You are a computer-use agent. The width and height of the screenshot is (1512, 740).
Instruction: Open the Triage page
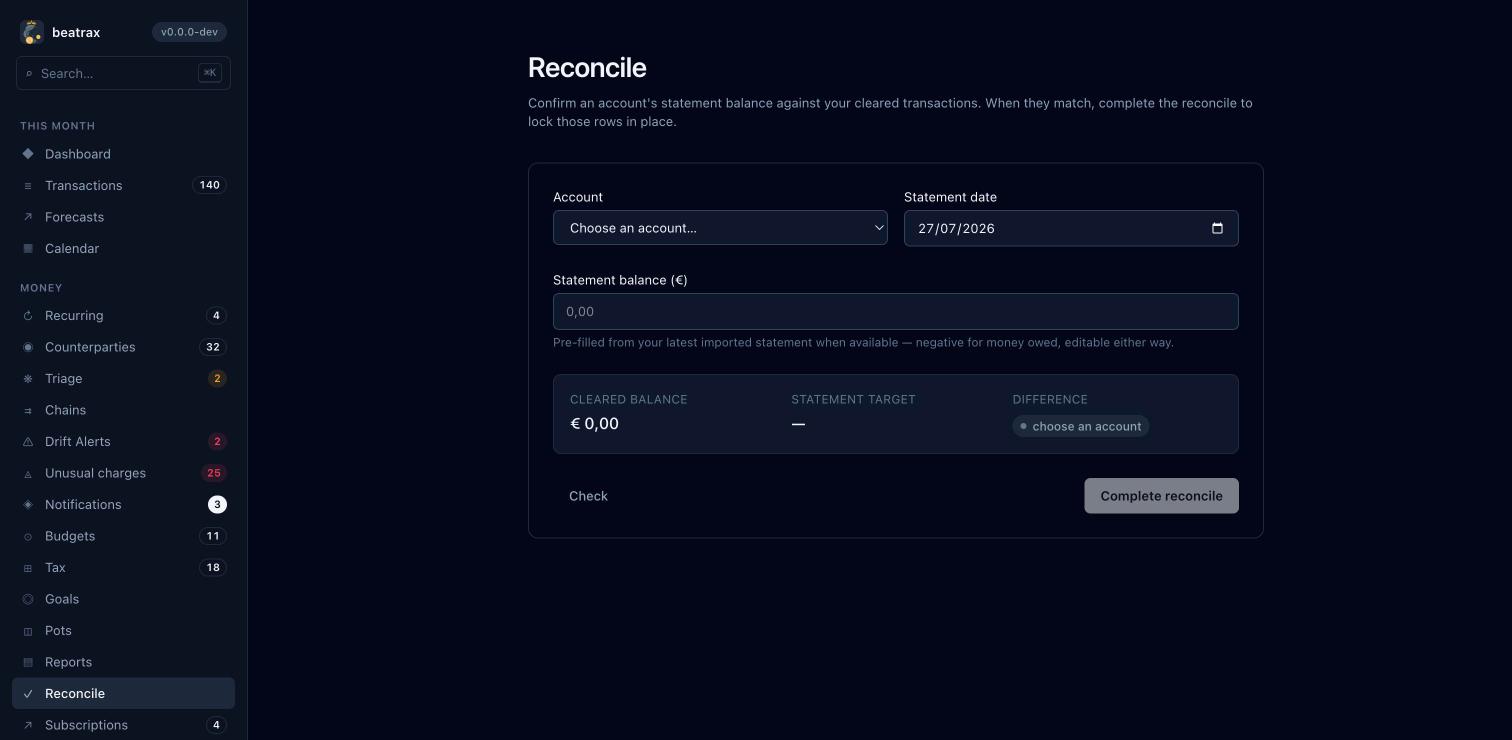(x=123, y=378)
